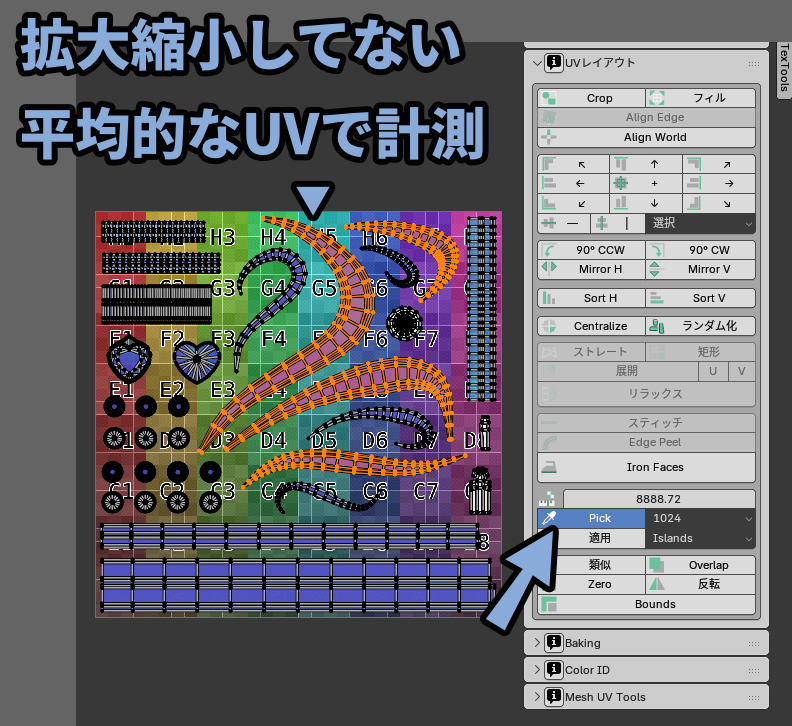Screen dimensions: 792x726
Task: Click Mirror V button
Action: point(701,269)
